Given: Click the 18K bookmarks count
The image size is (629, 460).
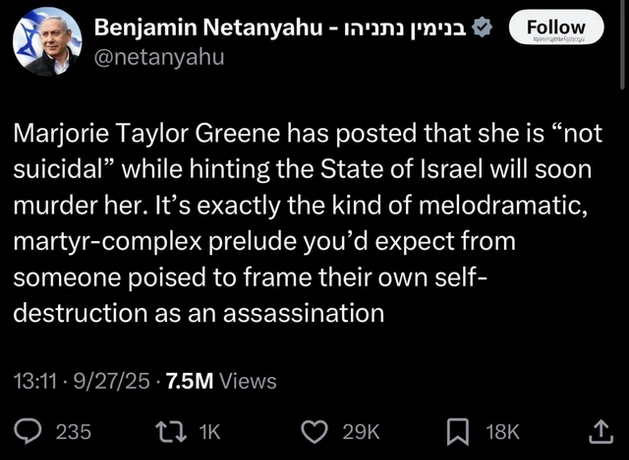Looking at the screenshot, I should (503, 432).
